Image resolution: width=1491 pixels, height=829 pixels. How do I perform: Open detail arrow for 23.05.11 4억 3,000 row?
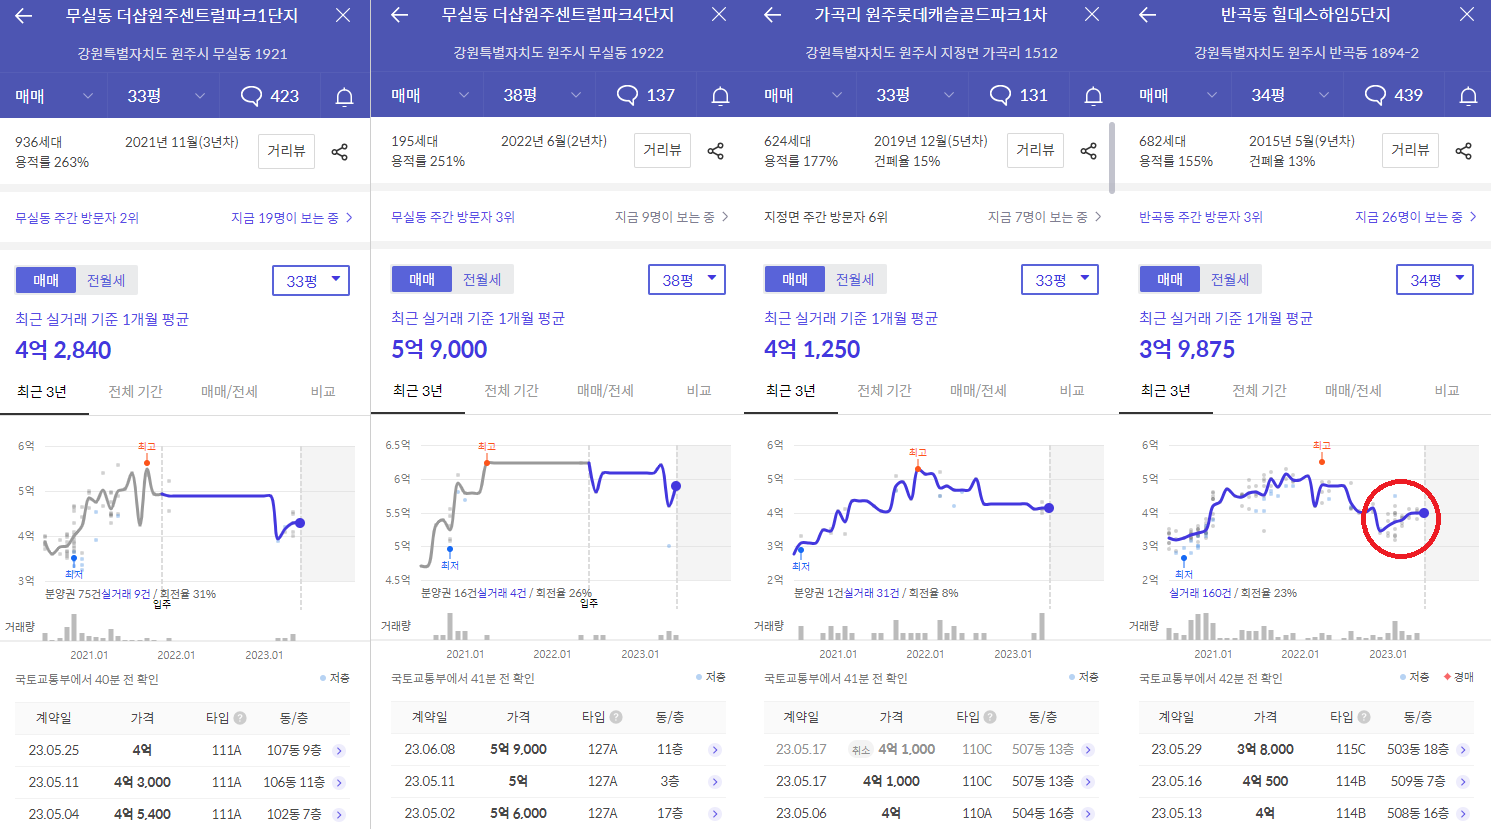click(x=339, y=783)
